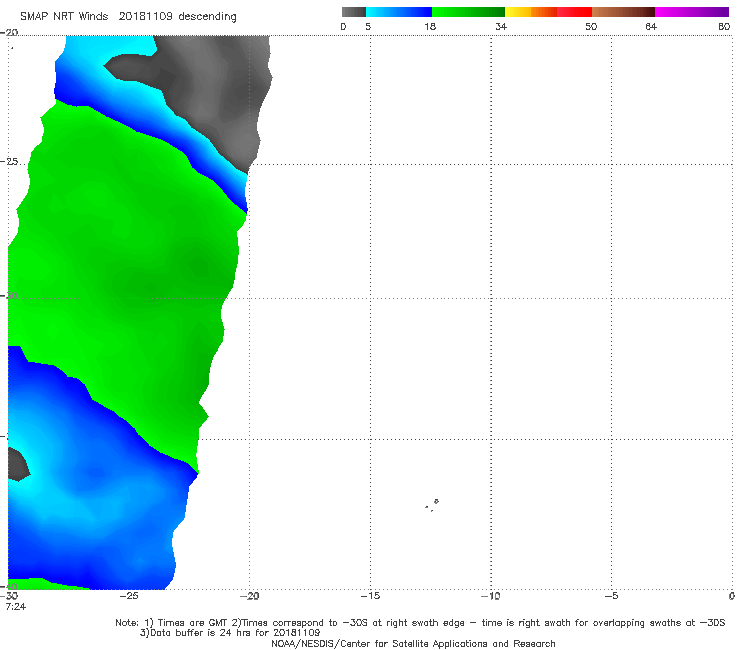Click the latitude axis label -20
Screen dimensions: 740x650
tap(9, 32)
